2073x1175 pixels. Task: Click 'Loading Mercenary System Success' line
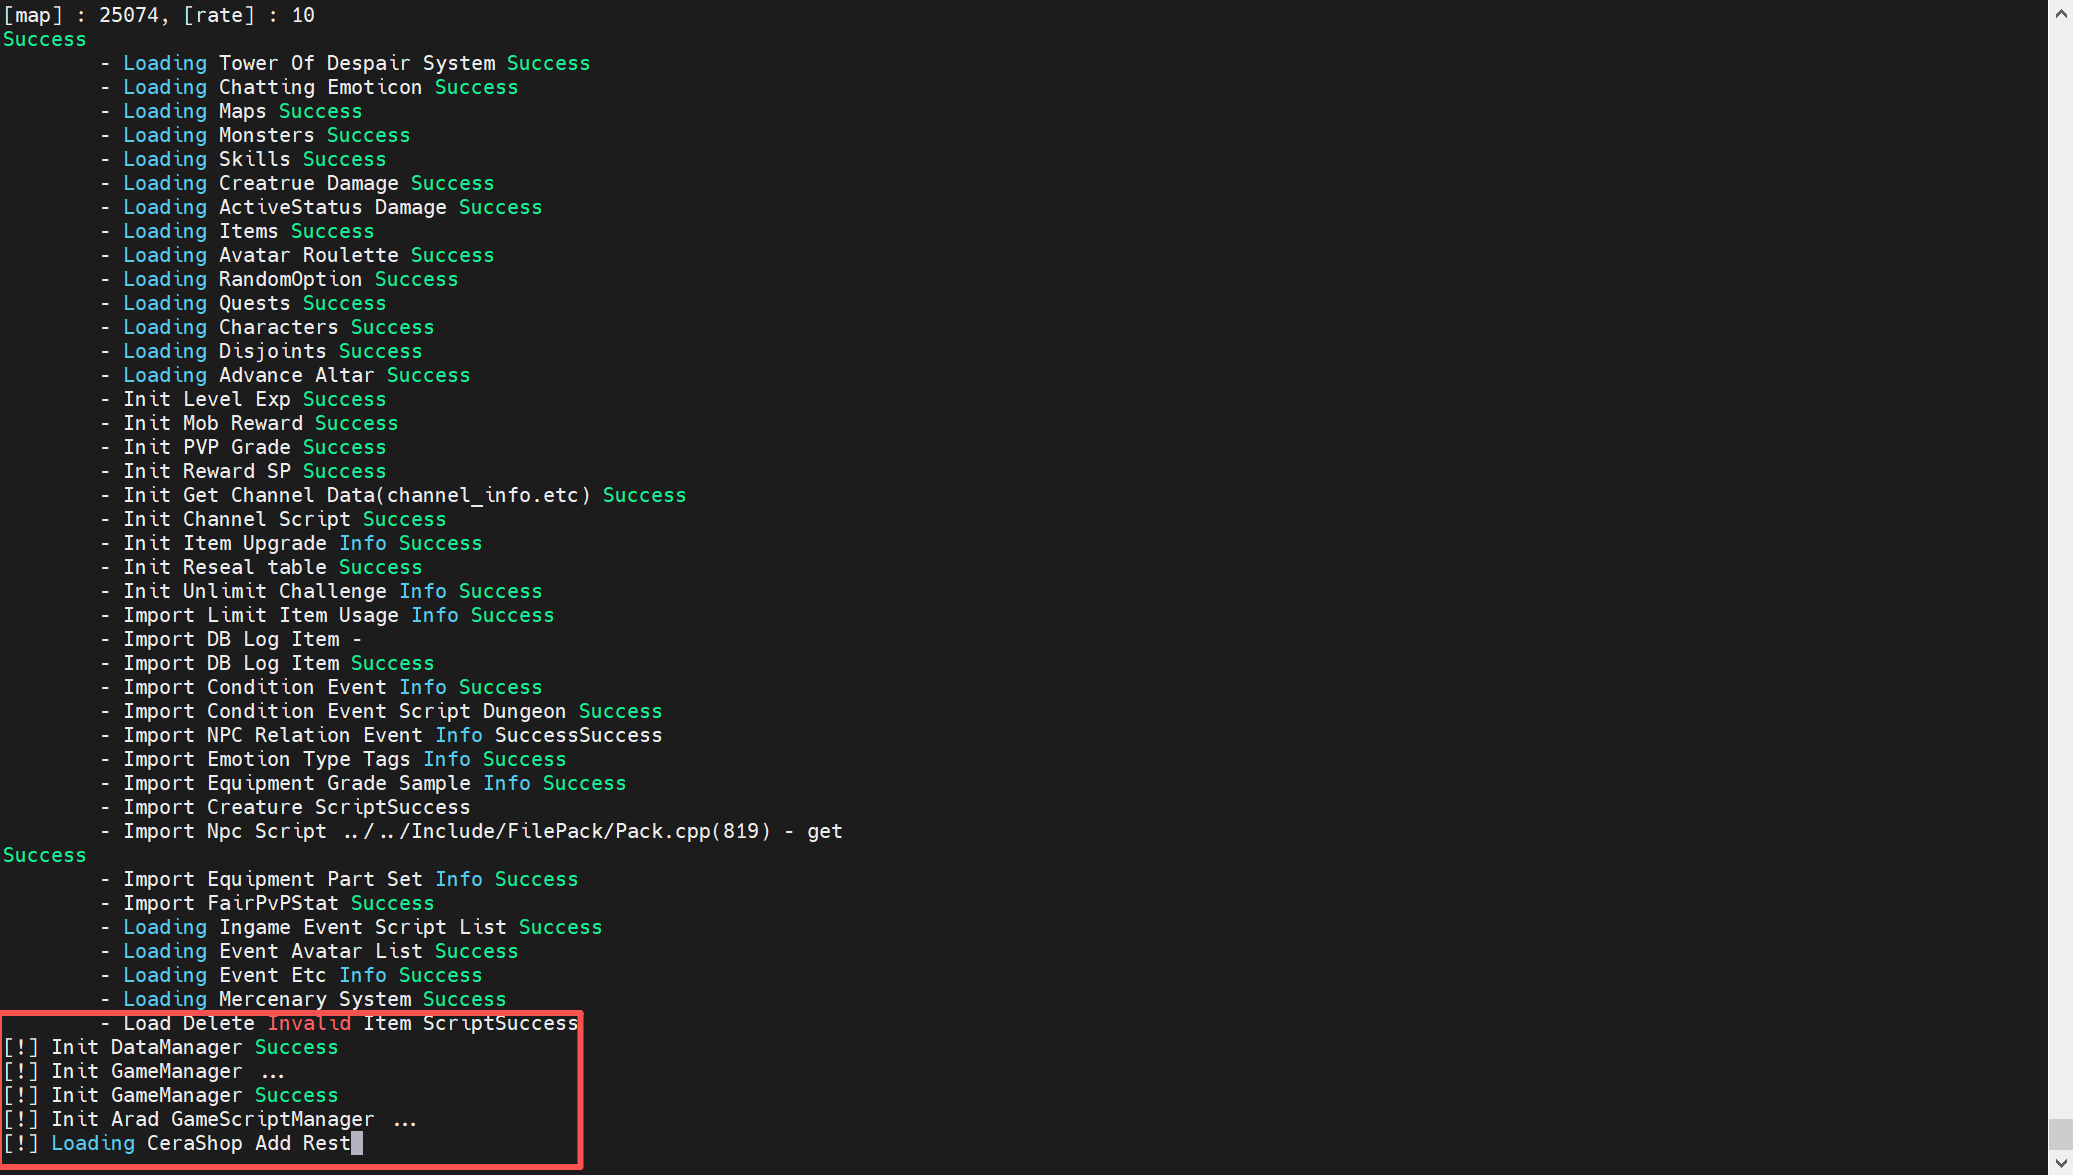pos(303,999)
